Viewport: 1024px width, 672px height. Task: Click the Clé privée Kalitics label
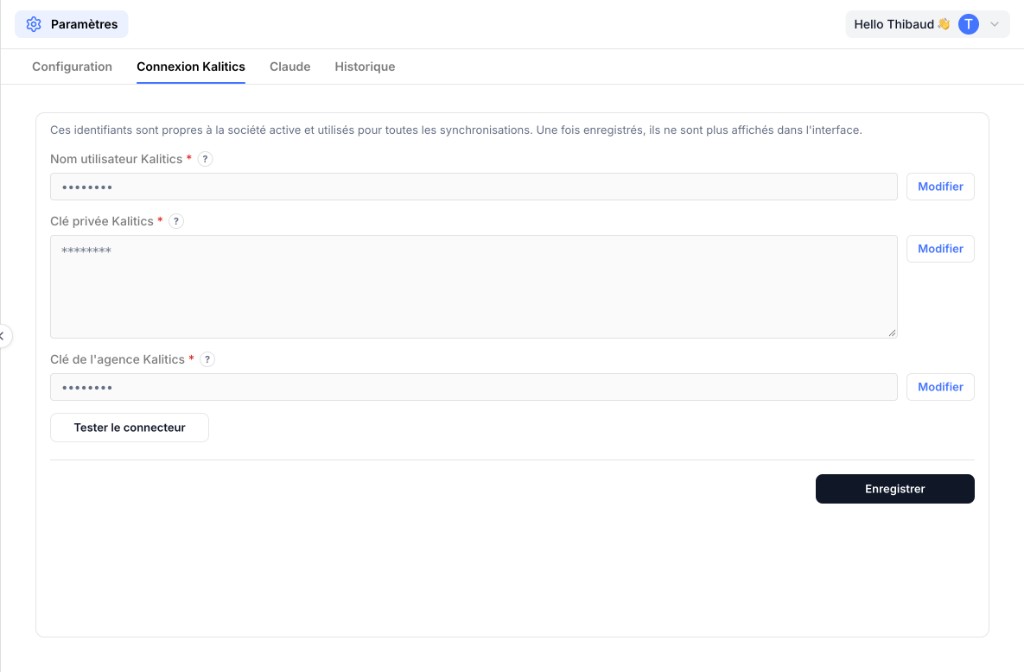click(x=102, y=221)
